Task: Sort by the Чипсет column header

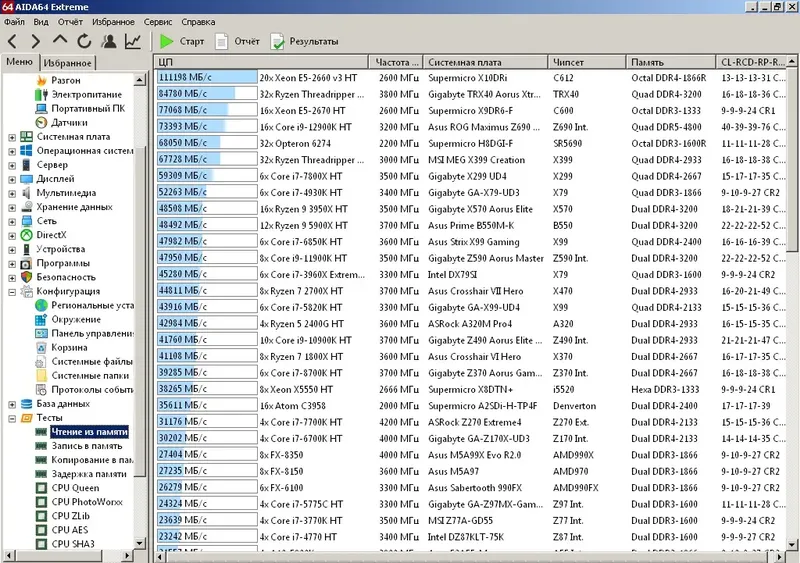Action: click(587, 62)
